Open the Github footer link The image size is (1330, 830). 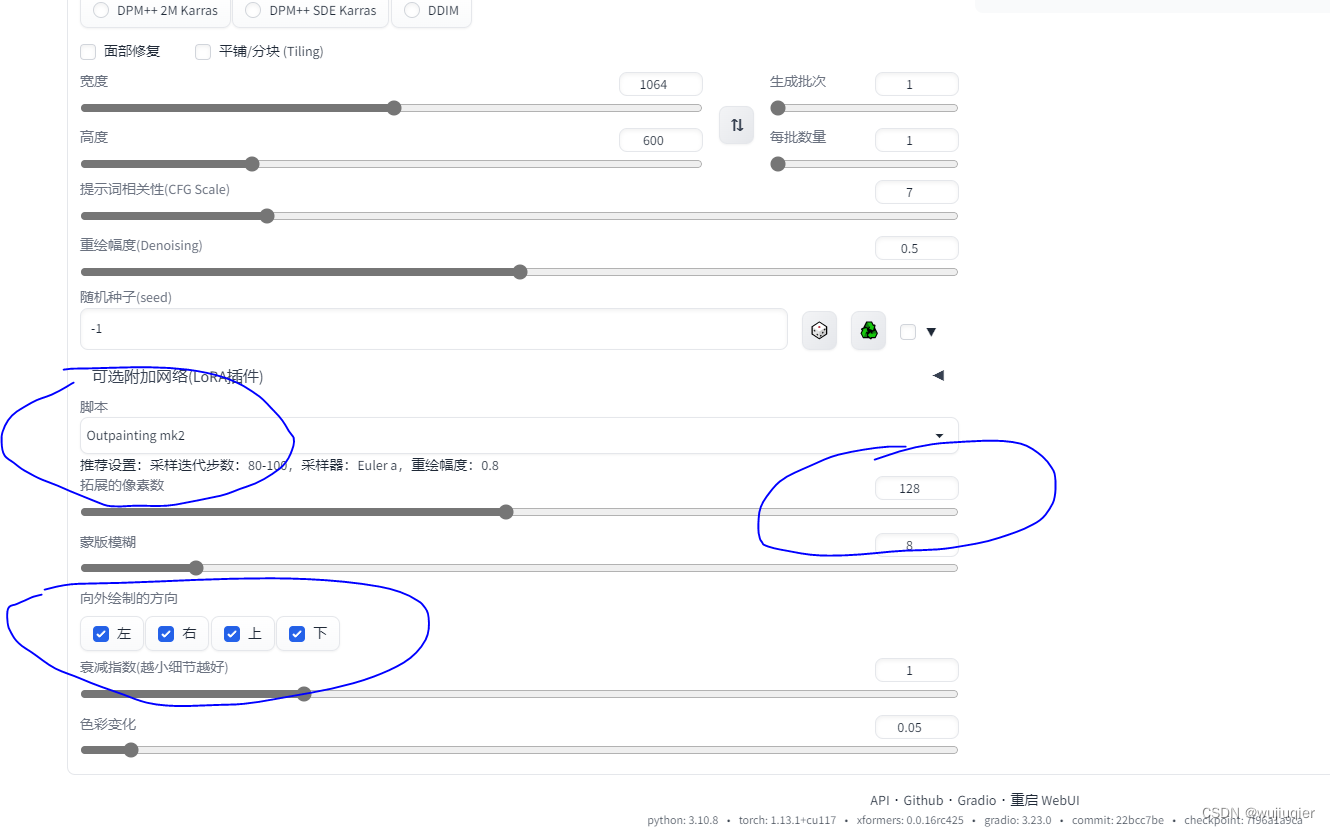pos(923,800)
